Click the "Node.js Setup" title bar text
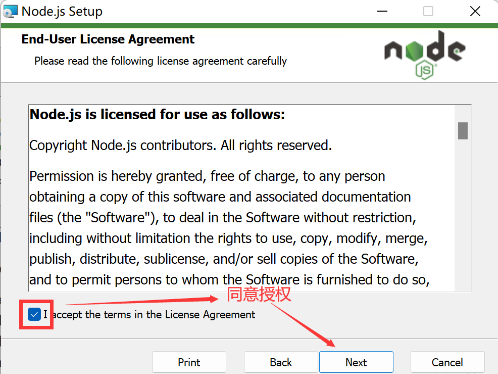498x374 pixels. (62, 12)
